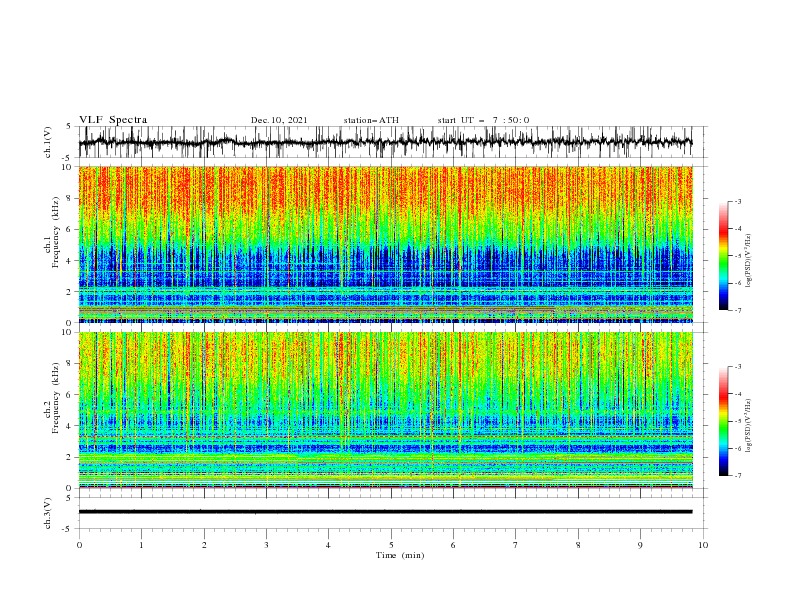Click the "ch.1(V)" axis label
The width and height of the screenshot is (792, 612).
[x=48, y=142]
